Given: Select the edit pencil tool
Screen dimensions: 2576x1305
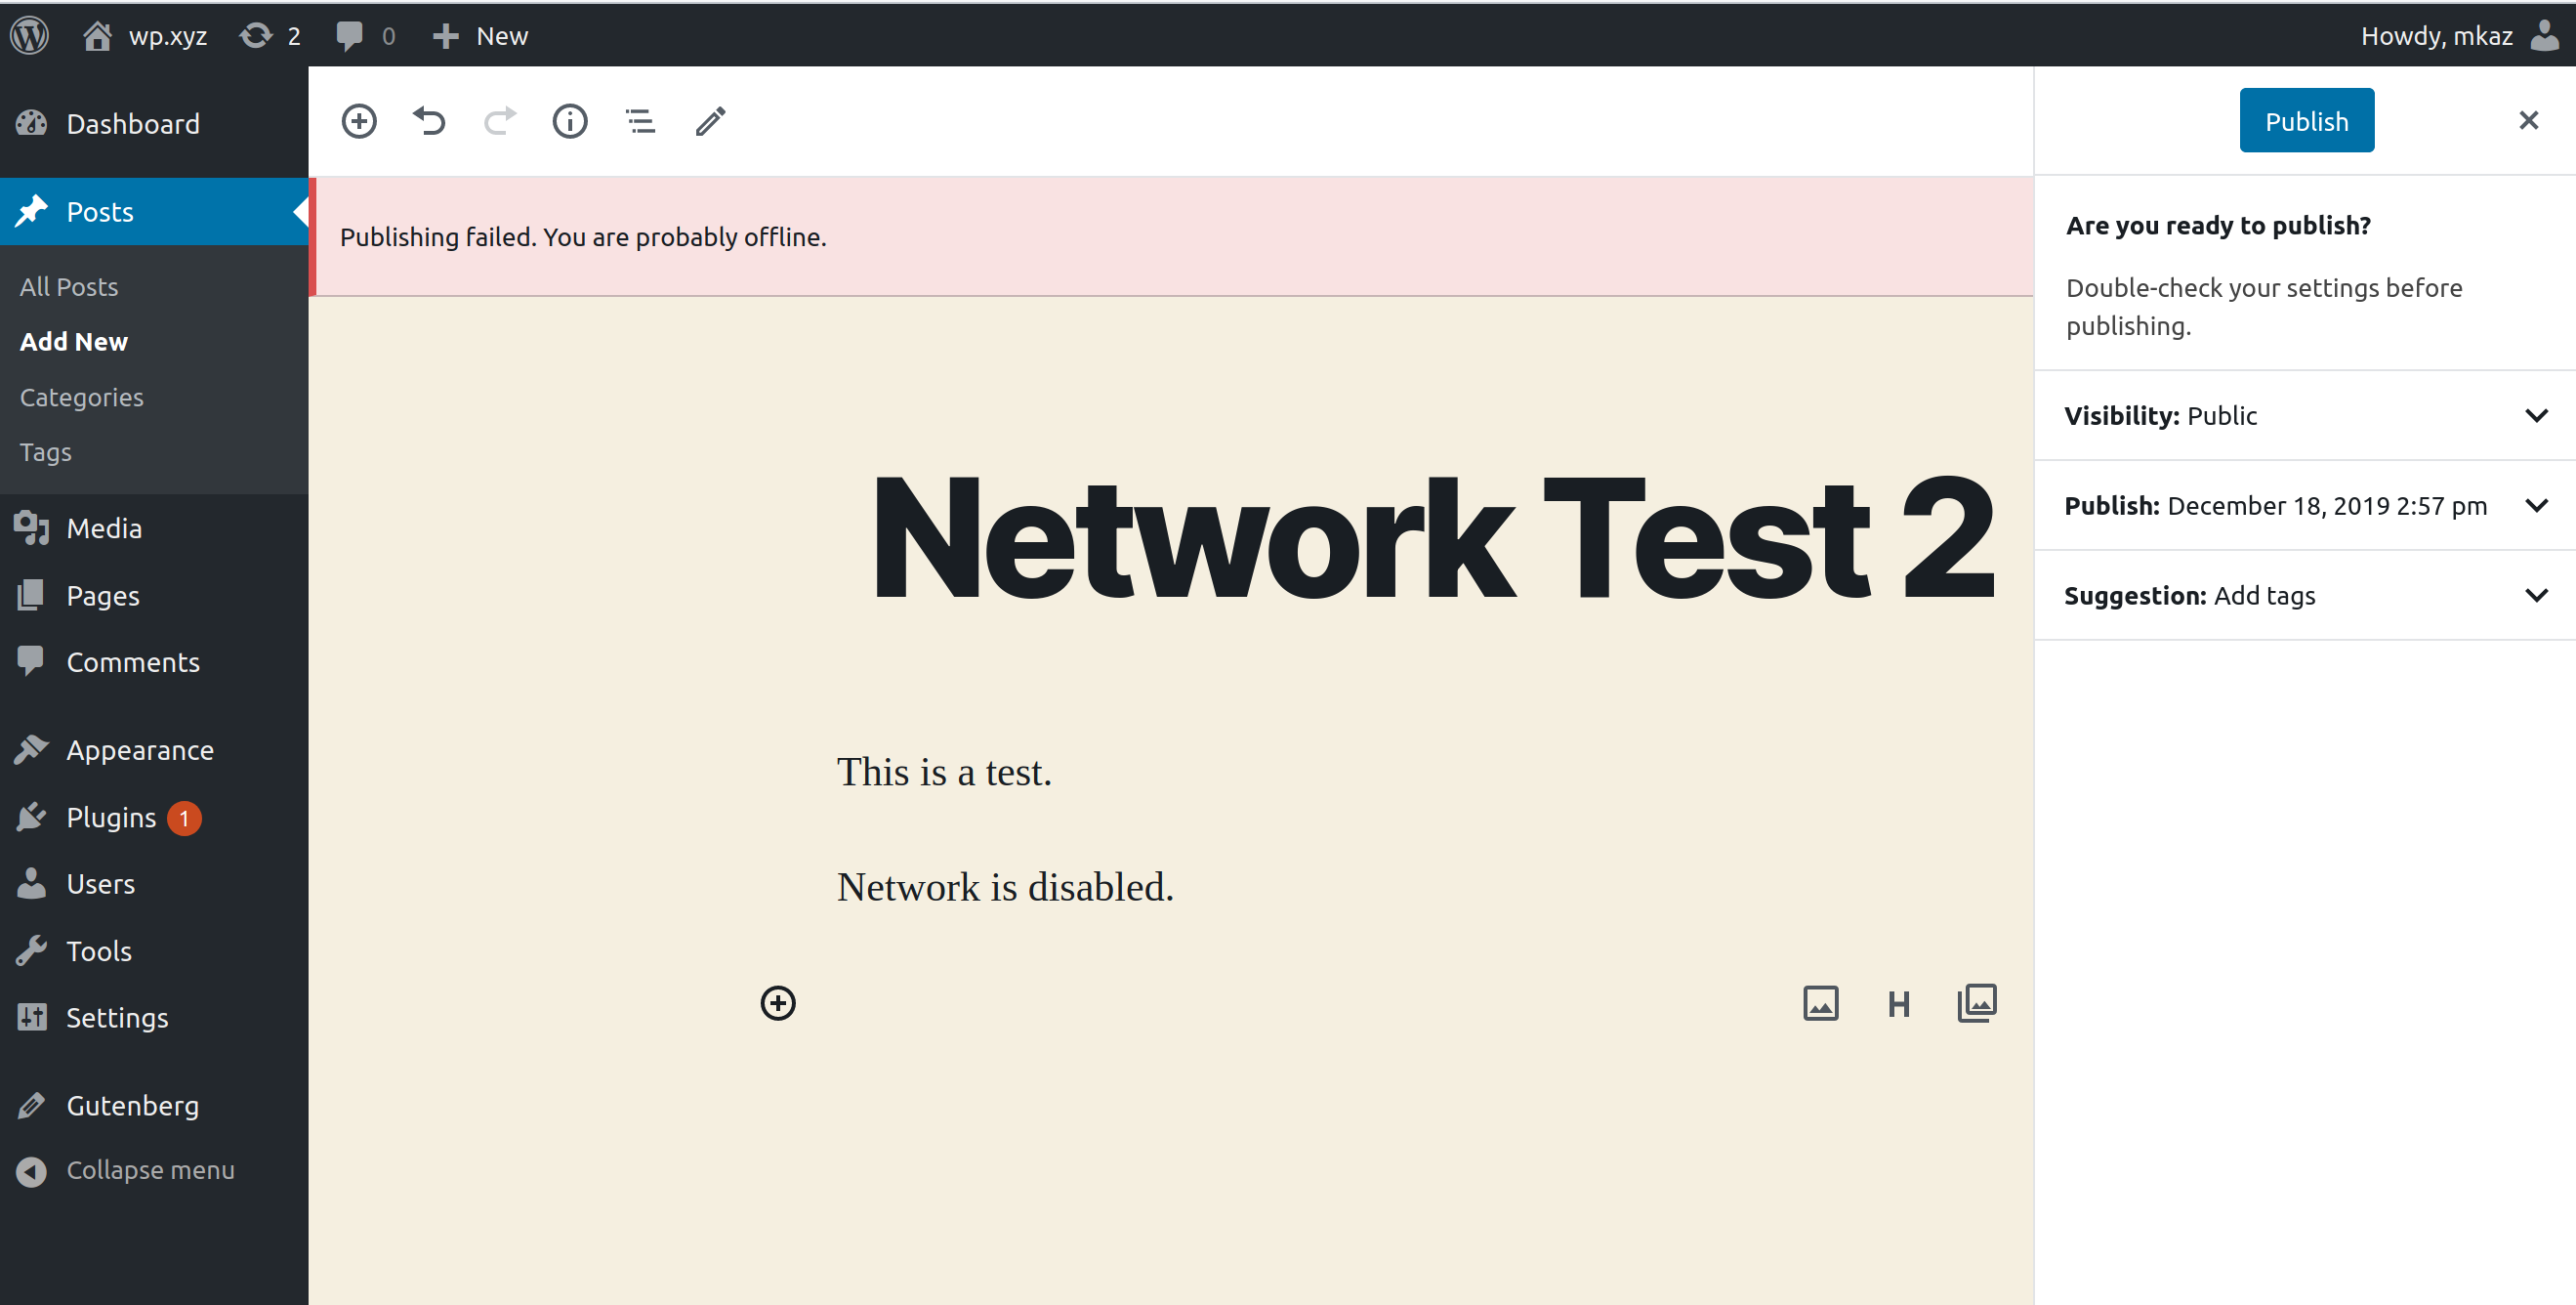Looking at the screenshot, I should 709,121.
